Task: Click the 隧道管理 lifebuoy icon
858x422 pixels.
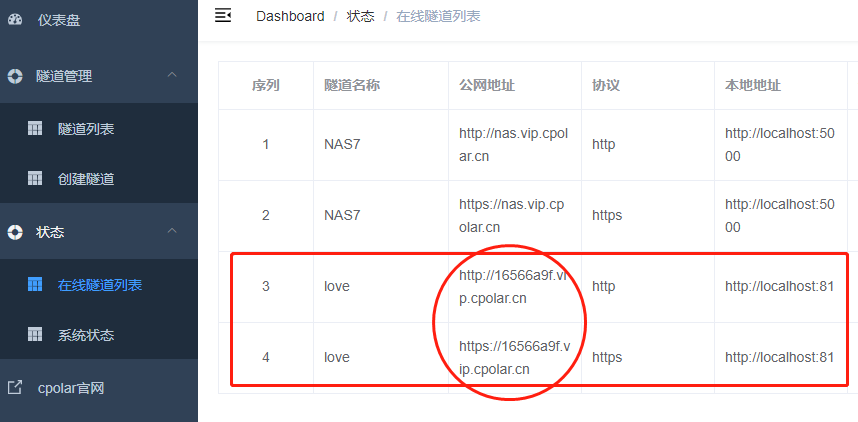Action: pyautogui.click(x=15, y=76)
